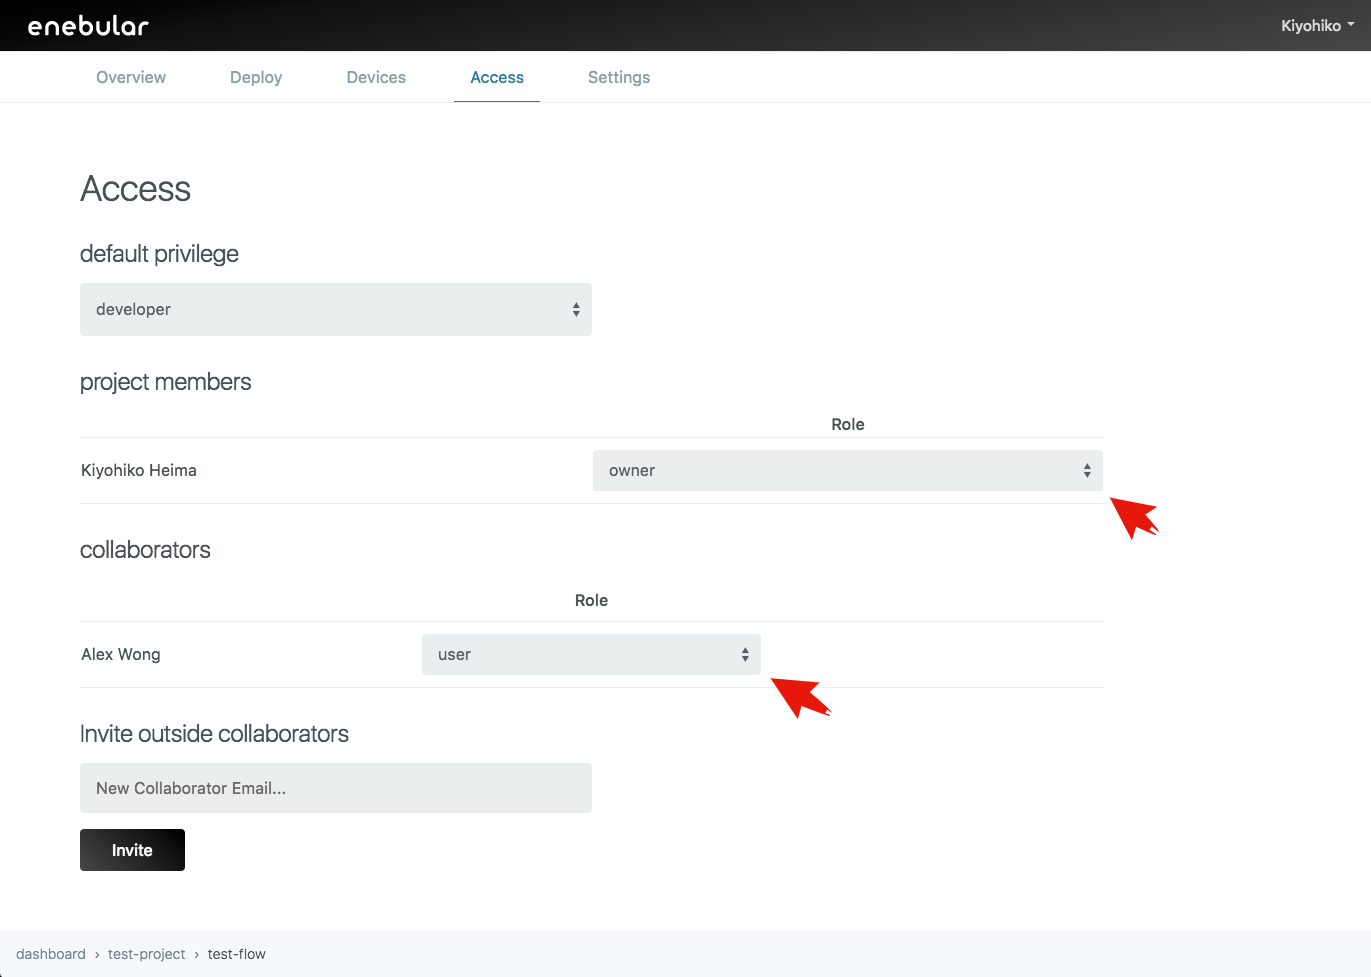Switch to the Overview tab

tap(131, 77)
